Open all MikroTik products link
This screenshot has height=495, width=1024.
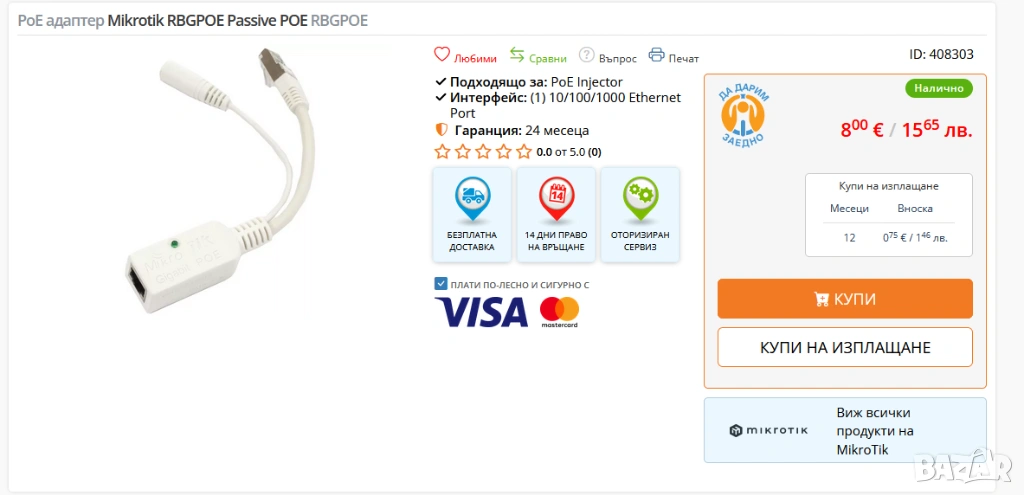874,431
